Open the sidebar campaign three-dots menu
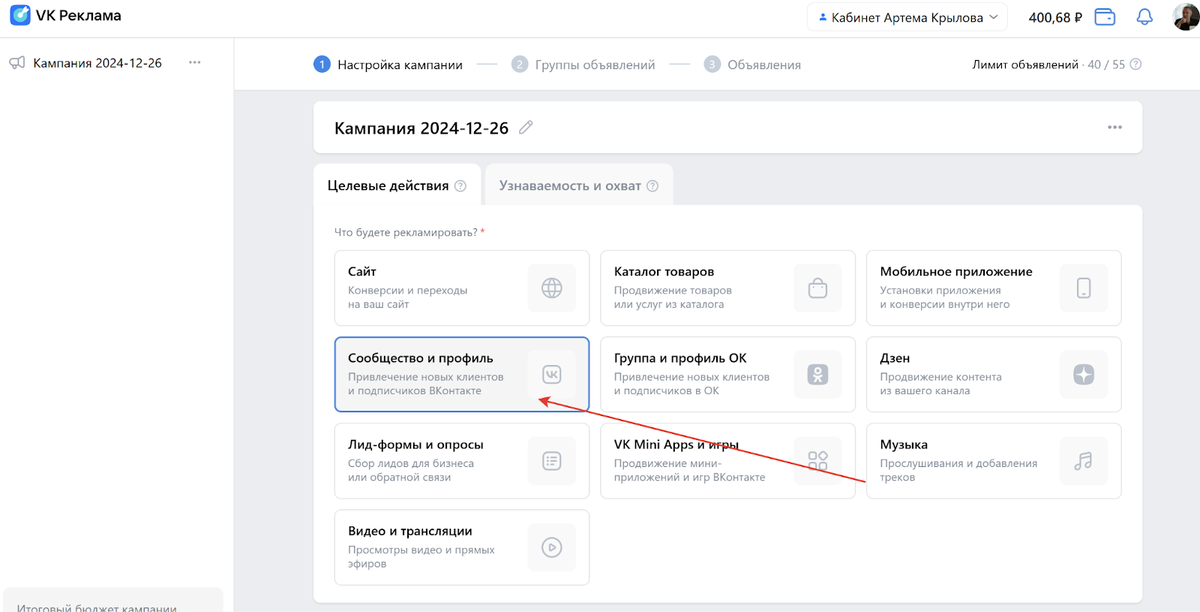1200x612 pixels. pos(195,63)
